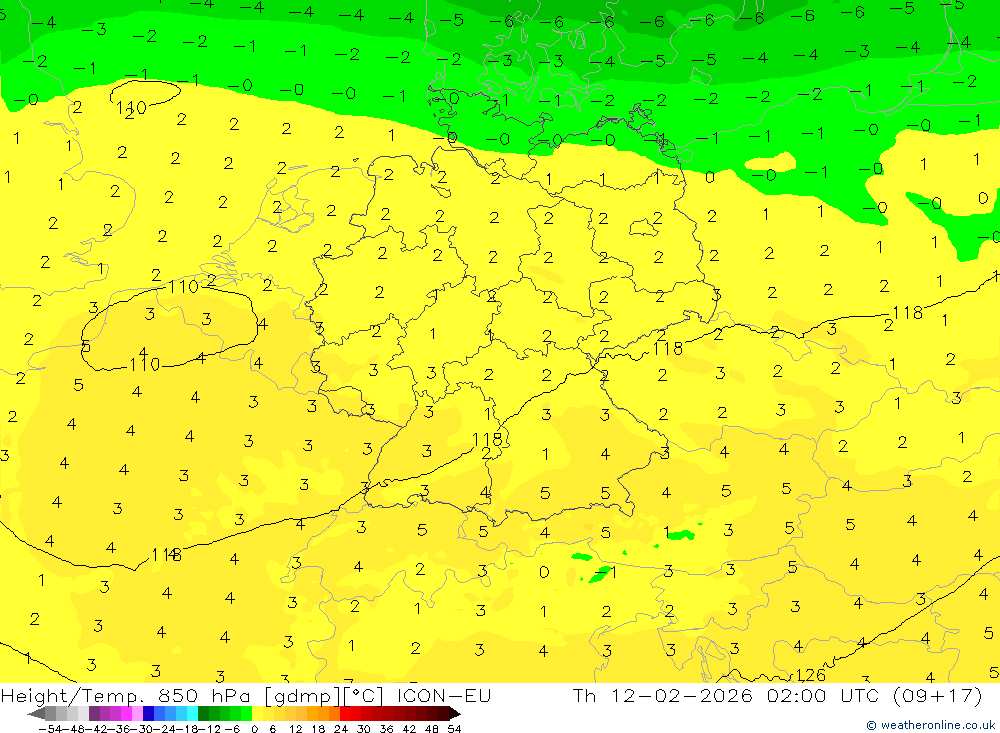
Task: Select the dark green legend swatch above -12
Action: coord(203,714)
